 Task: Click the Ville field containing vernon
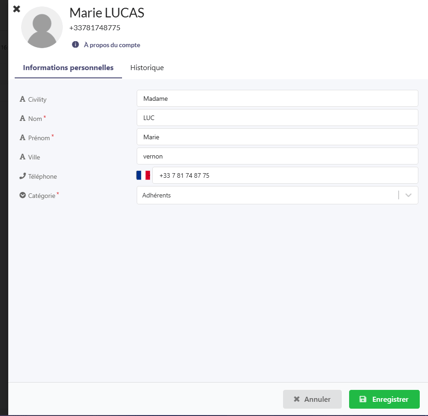277,156
